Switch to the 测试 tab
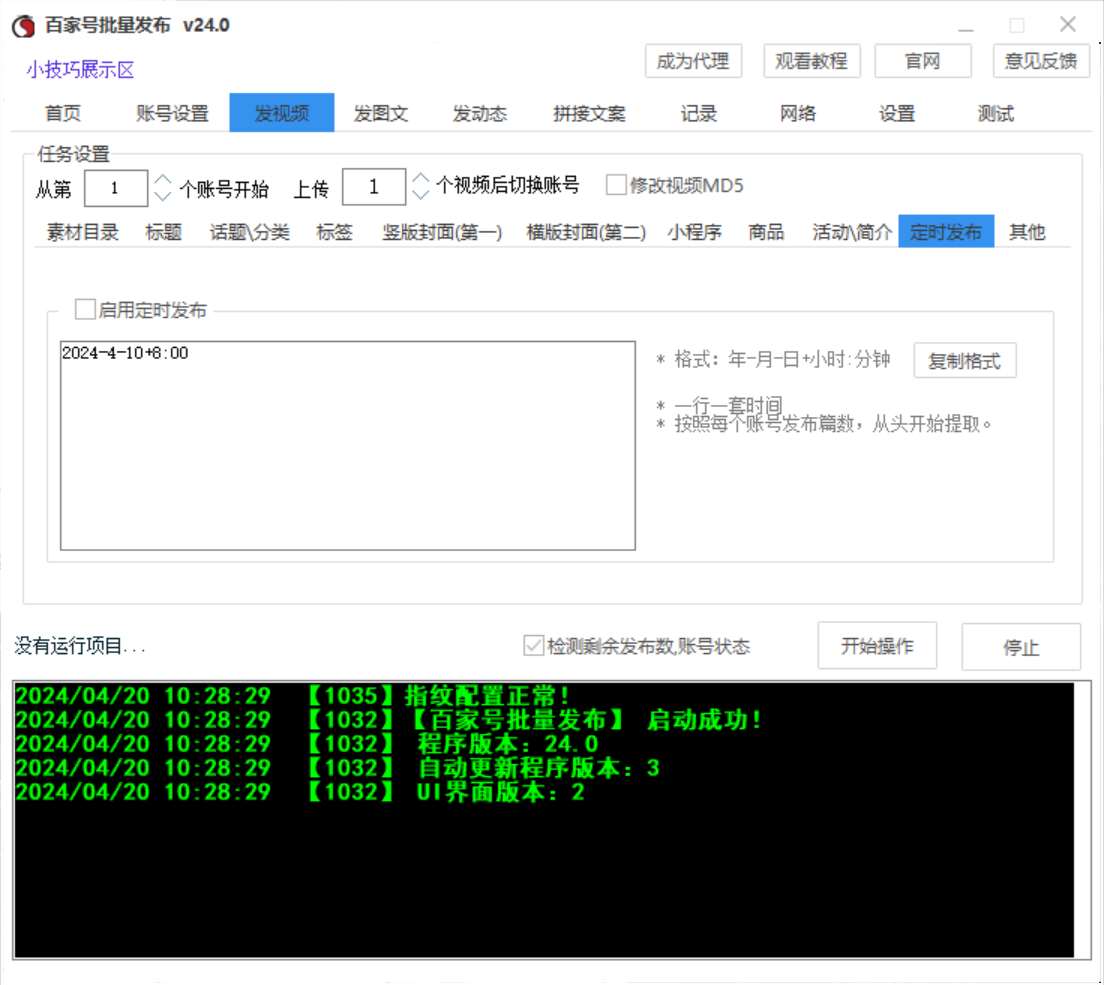 (x=996, y=113)
